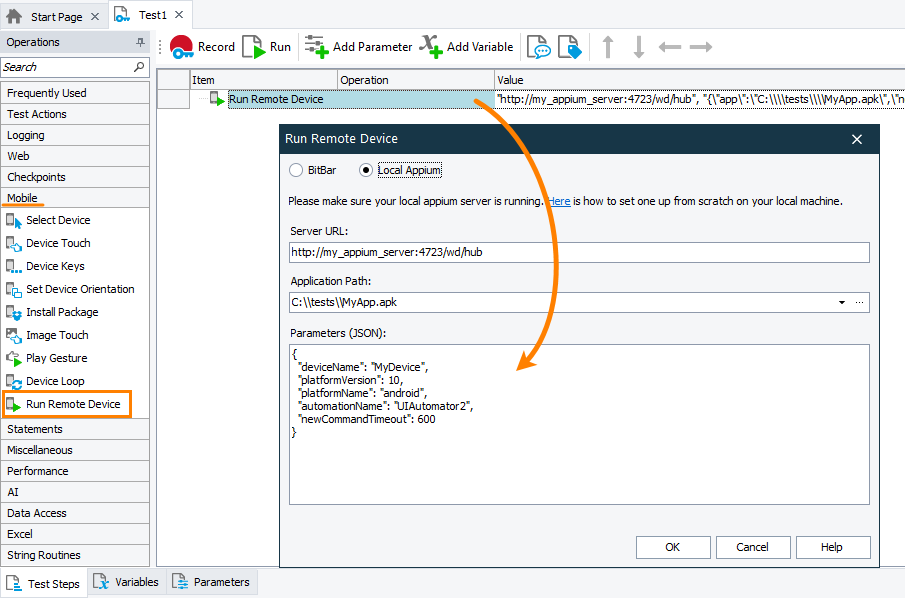Confirm dialog with OK button
This screenshot has height=598, width=905.
pyautogui.click(x=673, y=547)
